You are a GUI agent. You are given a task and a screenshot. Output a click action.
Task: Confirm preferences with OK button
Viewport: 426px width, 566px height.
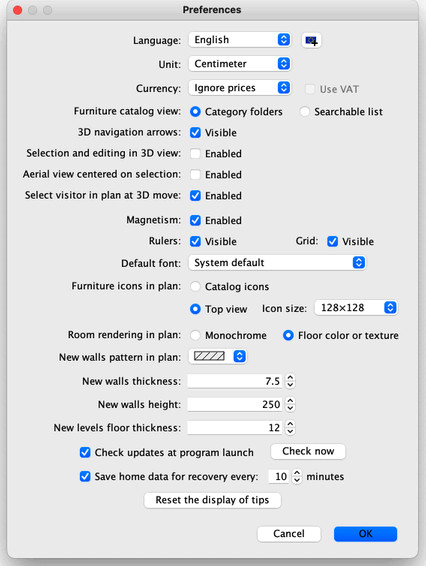tap(365, 534)
